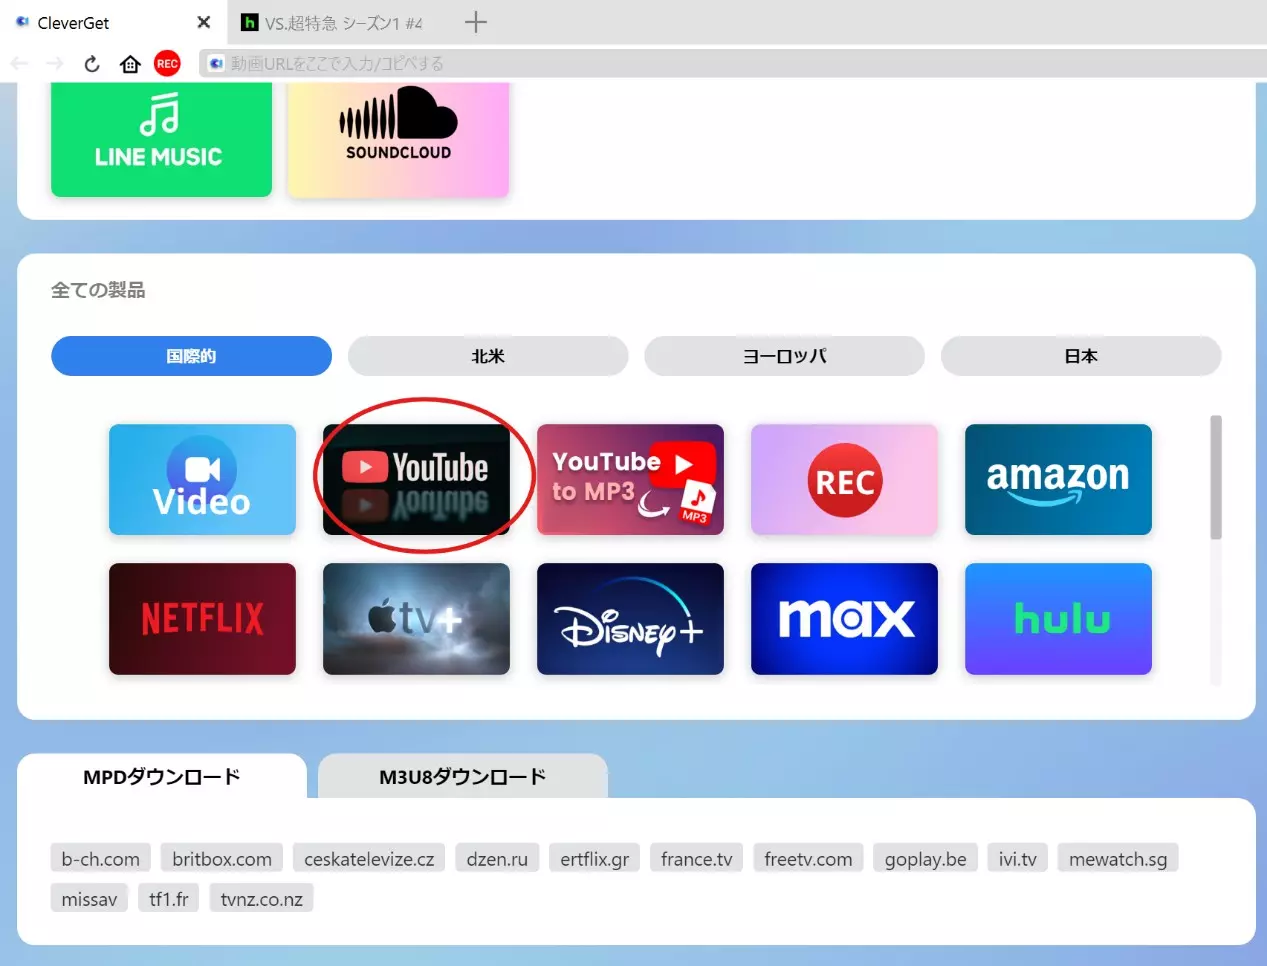Image resolution: width=1267 pixels, height=966 pixels.
Task: Switch to the M3U8ダウンロード tab
Action: point(463,777)
